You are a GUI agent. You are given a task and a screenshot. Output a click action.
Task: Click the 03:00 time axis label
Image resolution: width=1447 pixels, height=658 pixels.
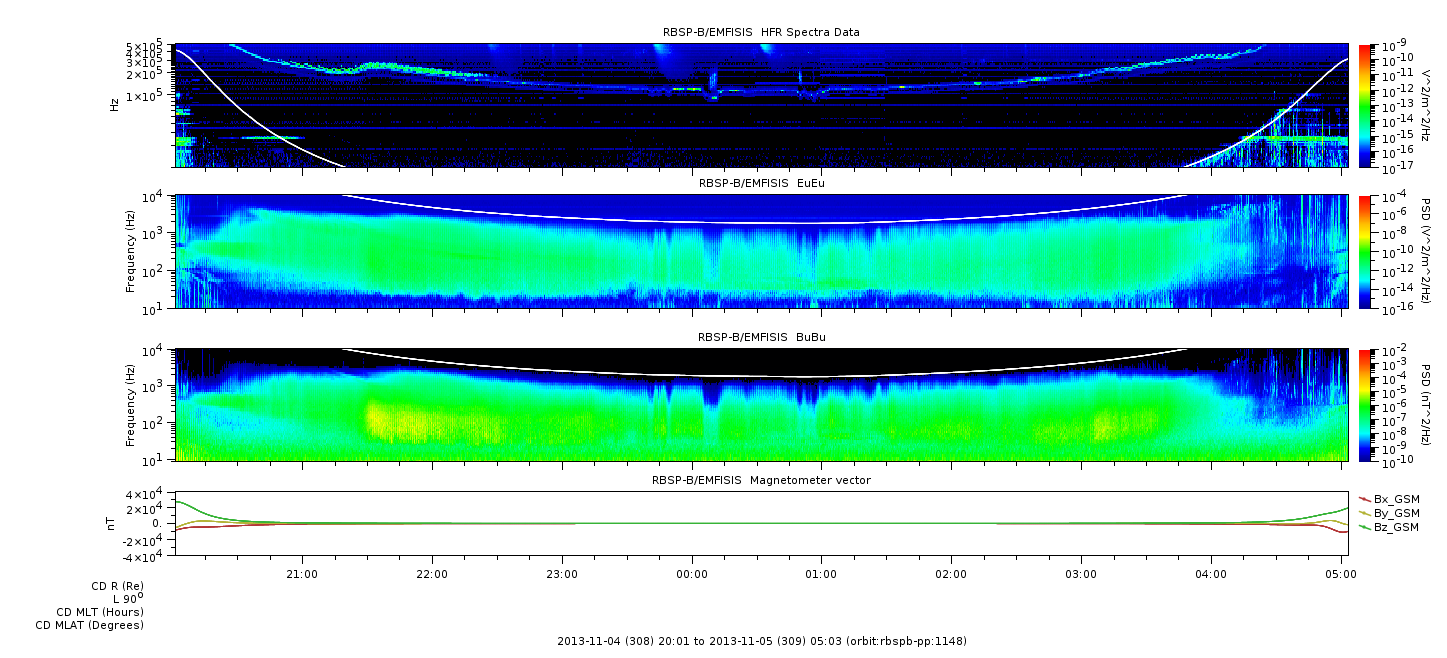coord(1081,574)
